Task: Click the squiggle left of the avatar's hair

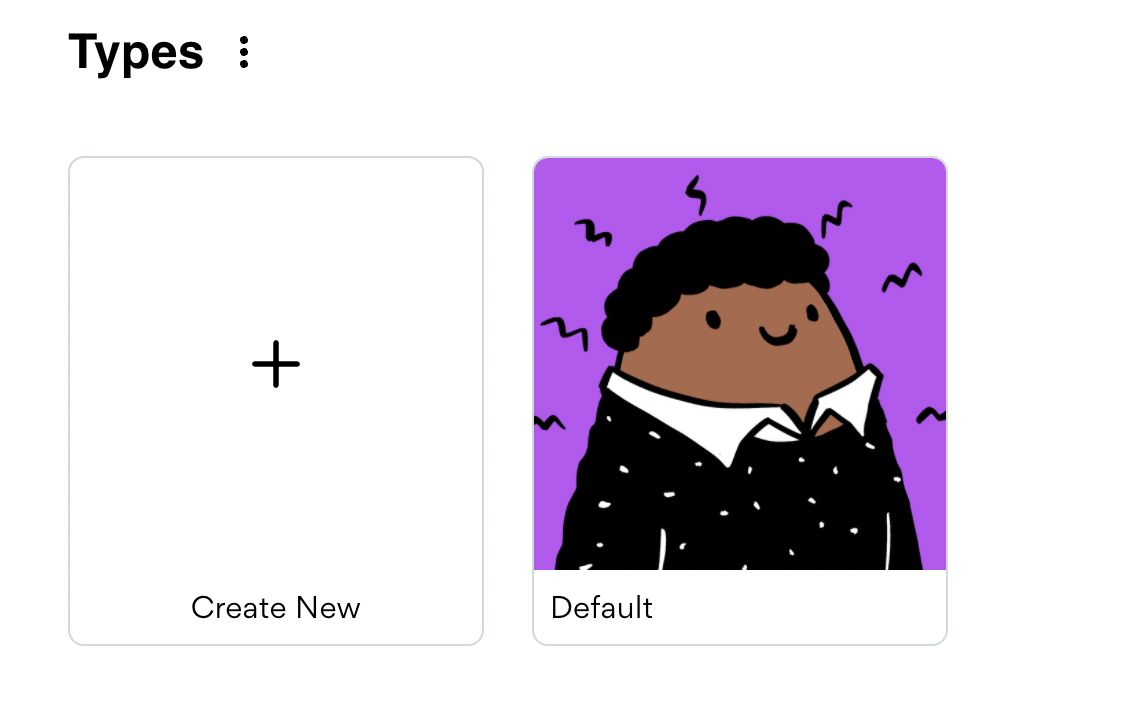Action: (565, 334)
